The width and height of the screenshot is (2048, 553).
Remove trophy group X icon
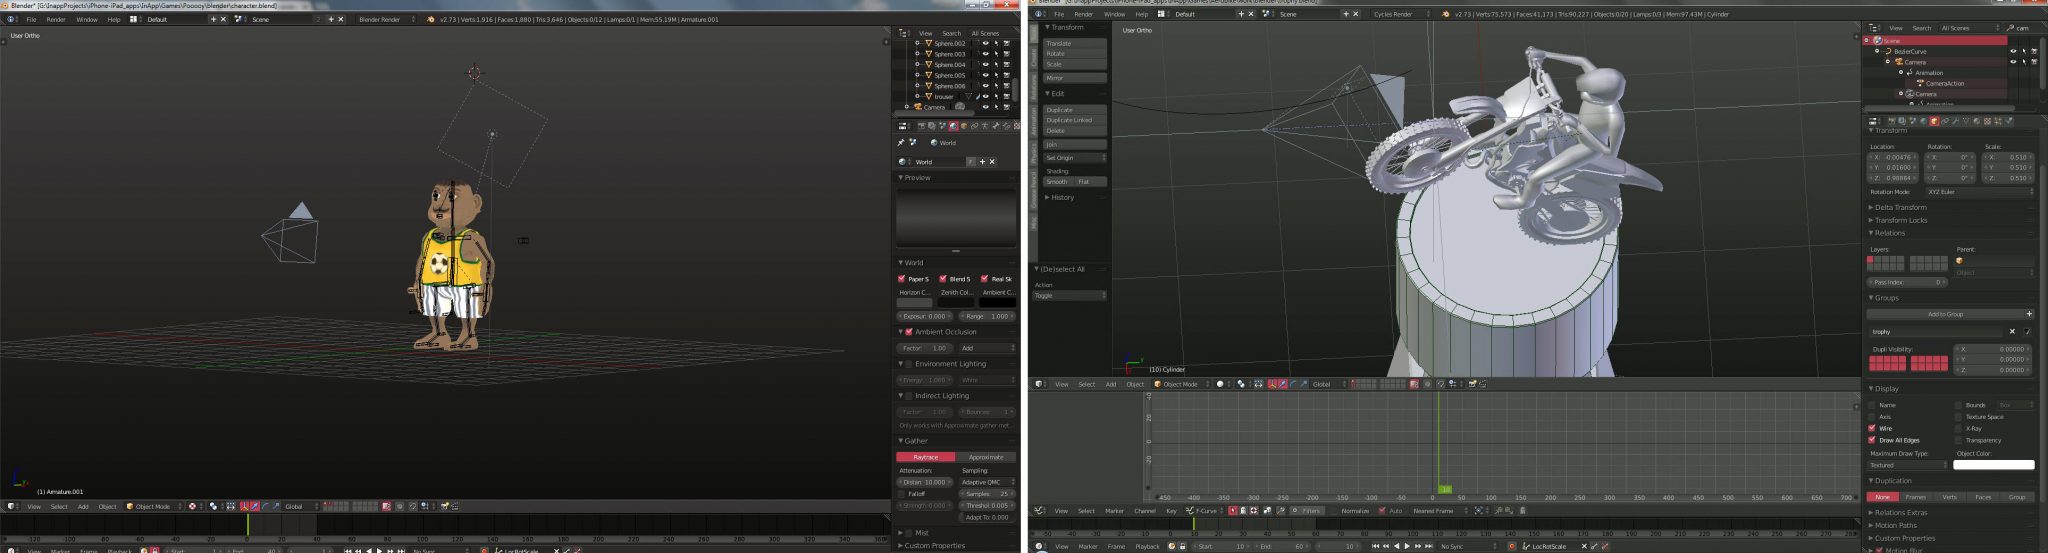click(2012, 331)
